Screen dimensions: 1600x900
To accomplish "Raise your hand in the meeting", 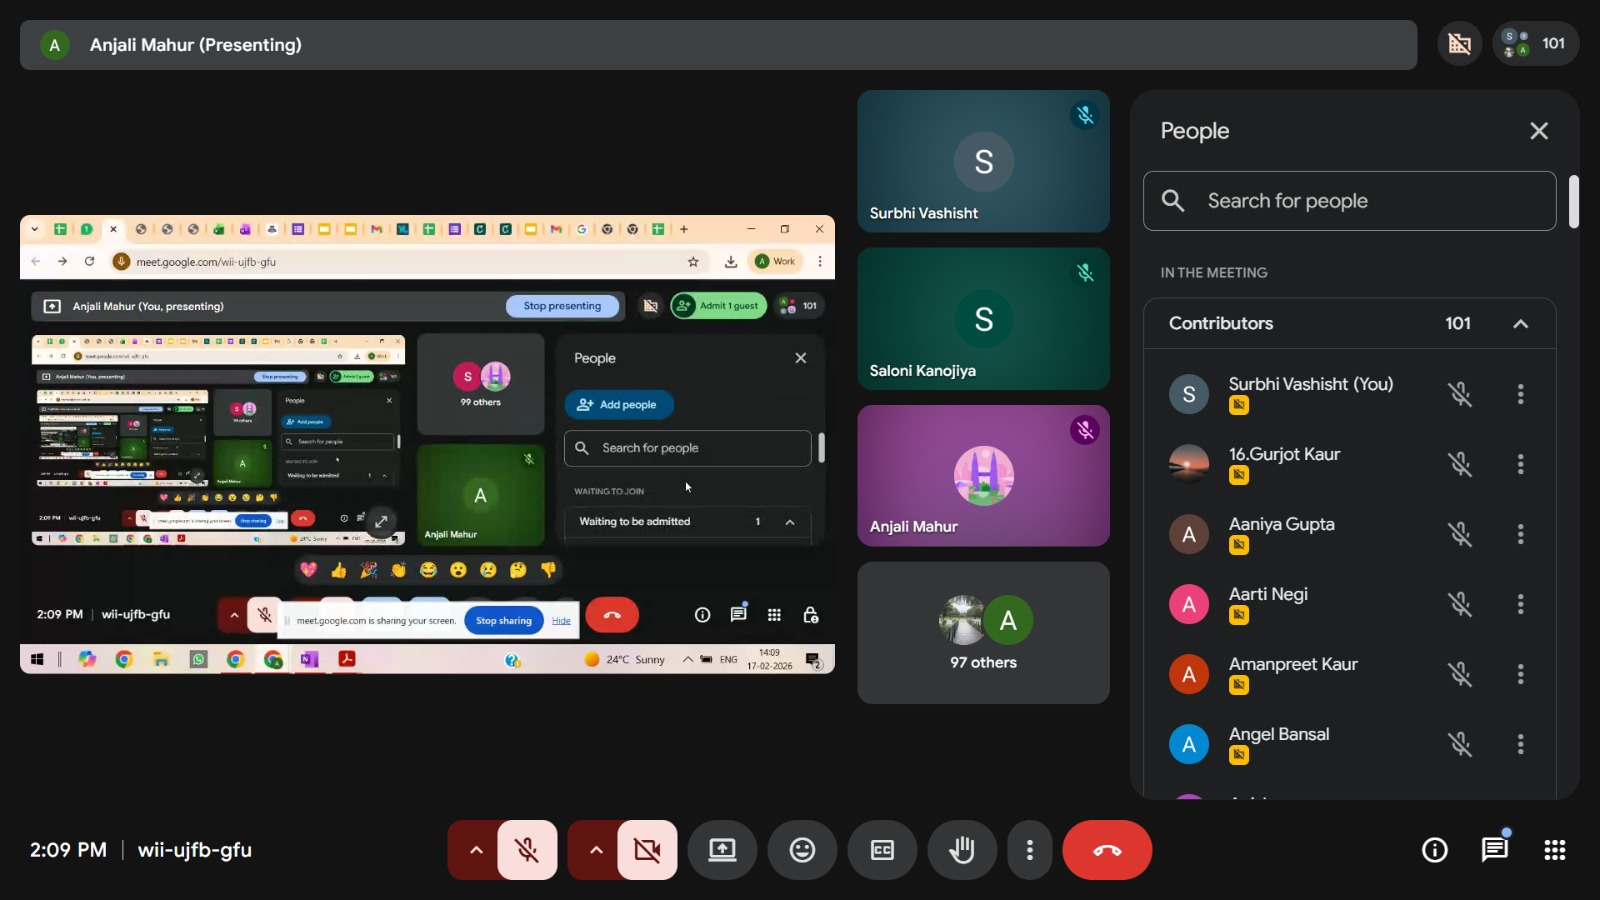I will (x=962, y=850).
